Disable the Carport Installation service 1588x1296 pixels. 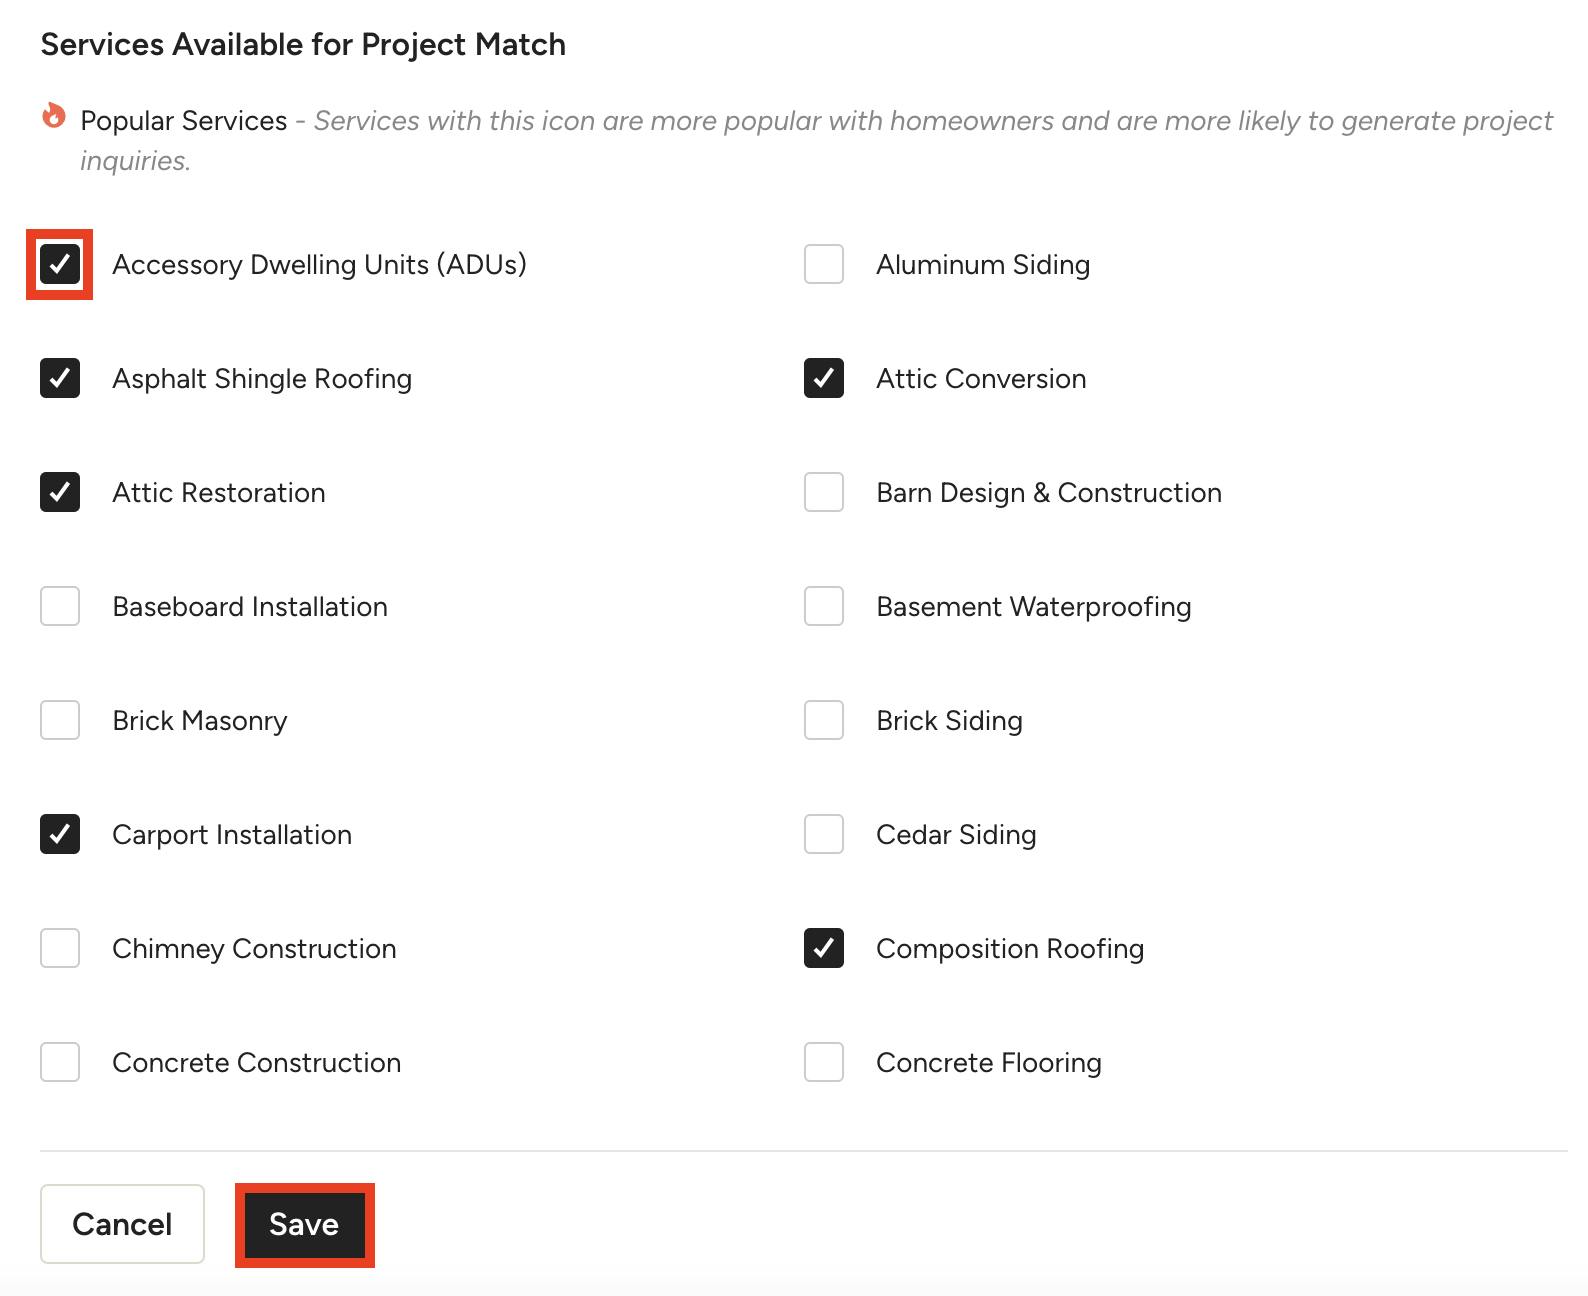[60, 834]
